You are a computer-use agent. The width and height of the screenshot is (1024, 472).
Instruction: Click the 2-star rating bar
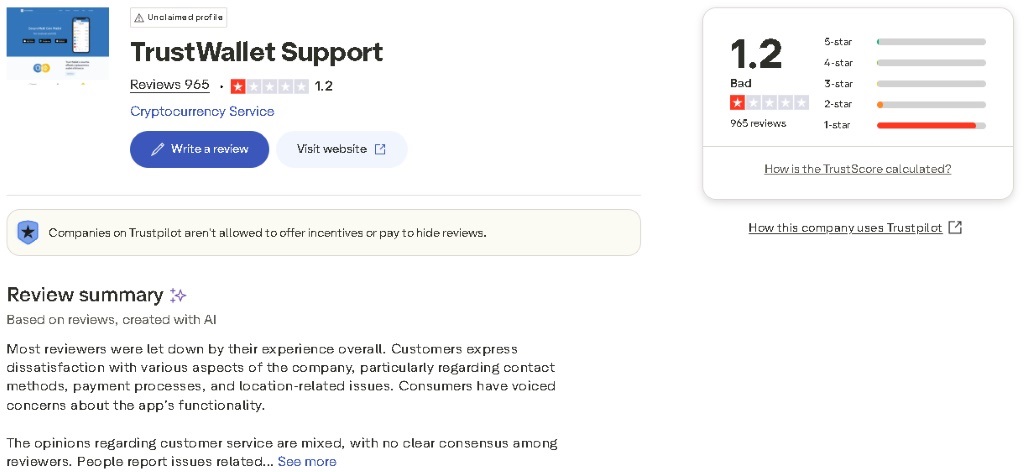(930, 105)
